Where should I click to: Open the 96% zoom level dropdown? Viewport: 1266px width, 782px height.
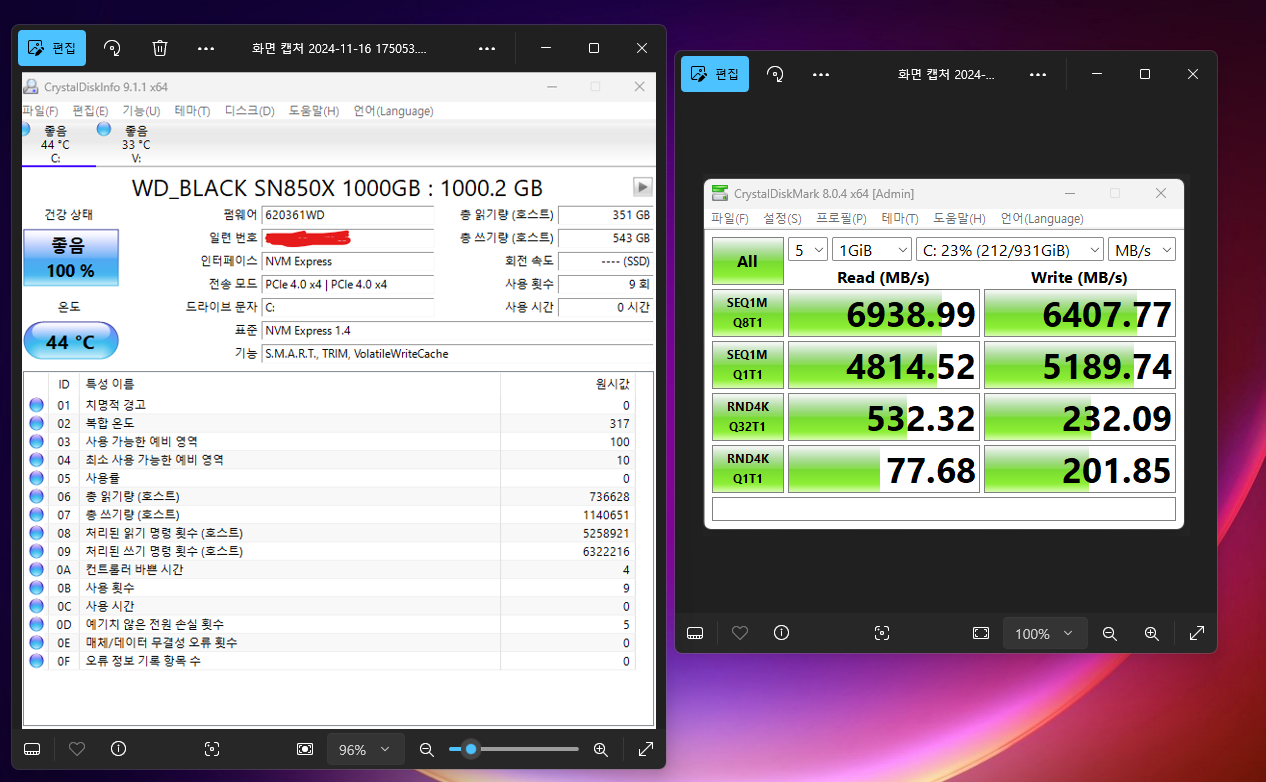(364, 749)
